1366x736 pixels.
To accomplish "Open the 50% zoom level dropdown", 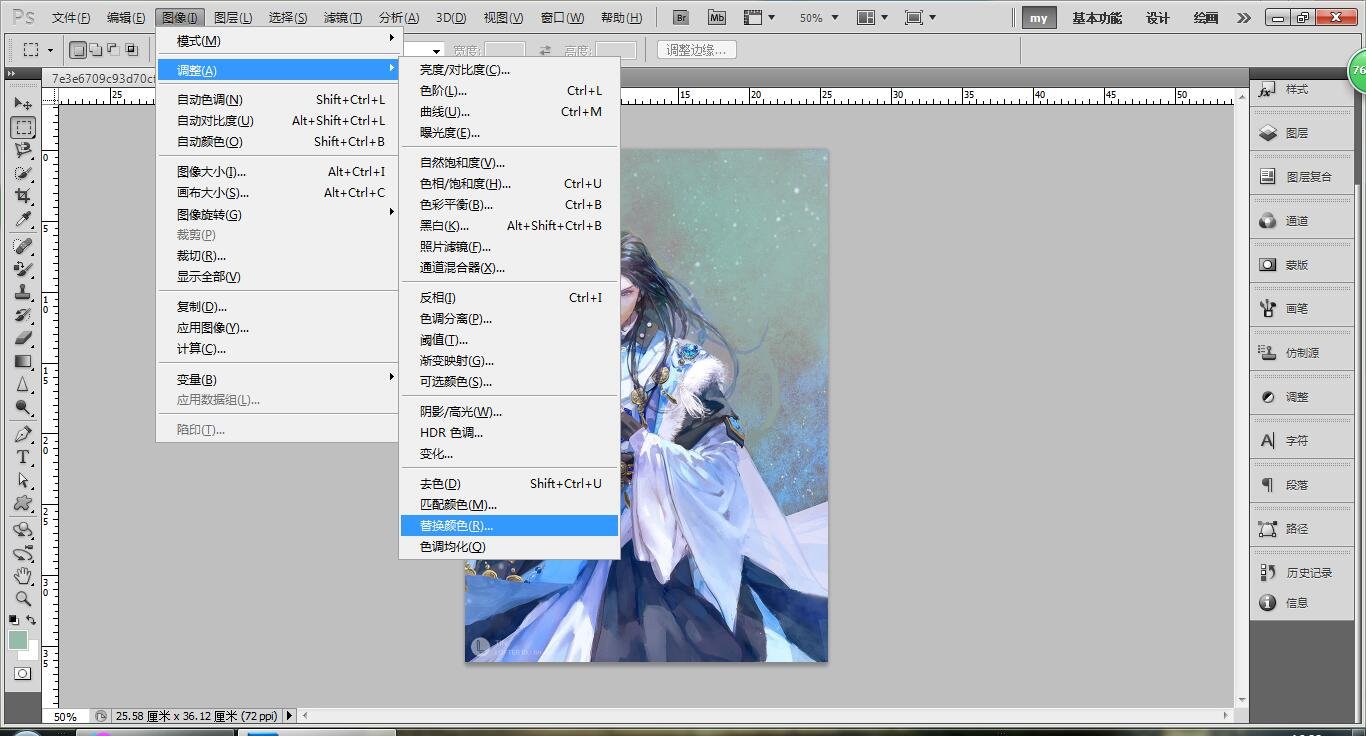I will click(819, 18).
